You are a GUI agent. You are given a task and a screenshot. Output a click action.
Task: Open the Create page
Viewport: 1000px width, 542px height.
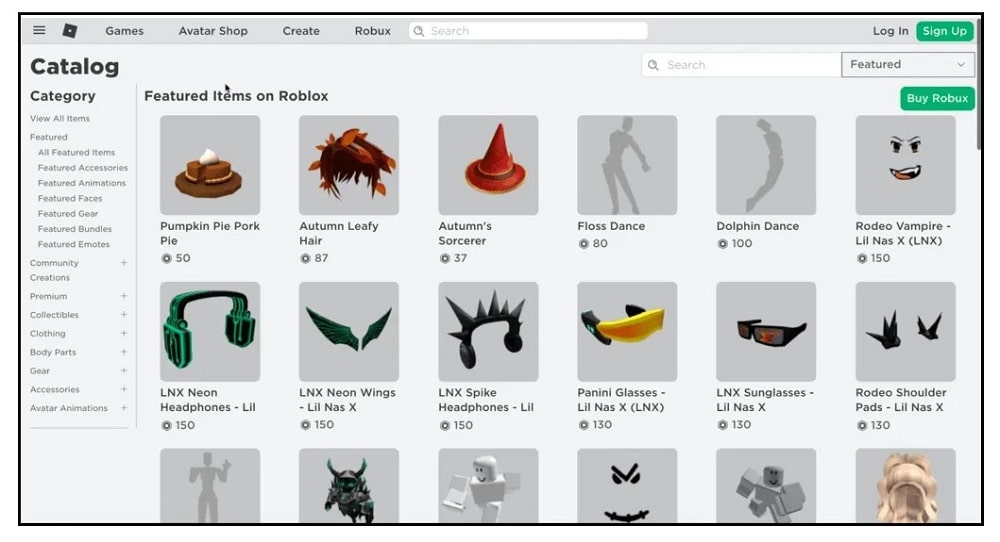click(x=301, y=31)
